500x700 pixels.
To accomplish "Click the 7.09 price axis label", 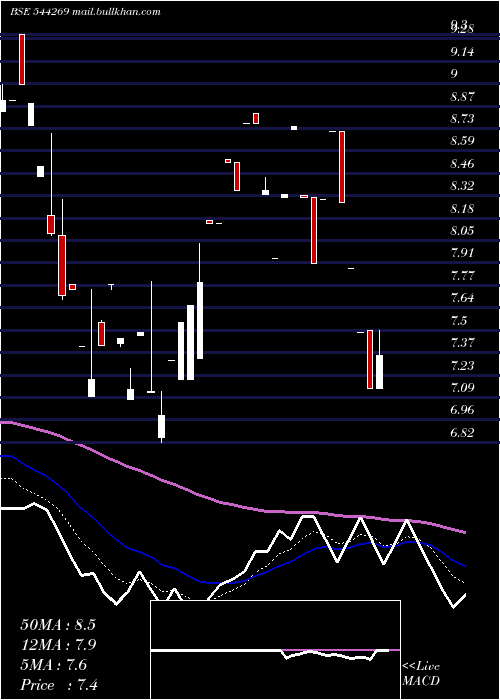I will (x=462, y=388).
